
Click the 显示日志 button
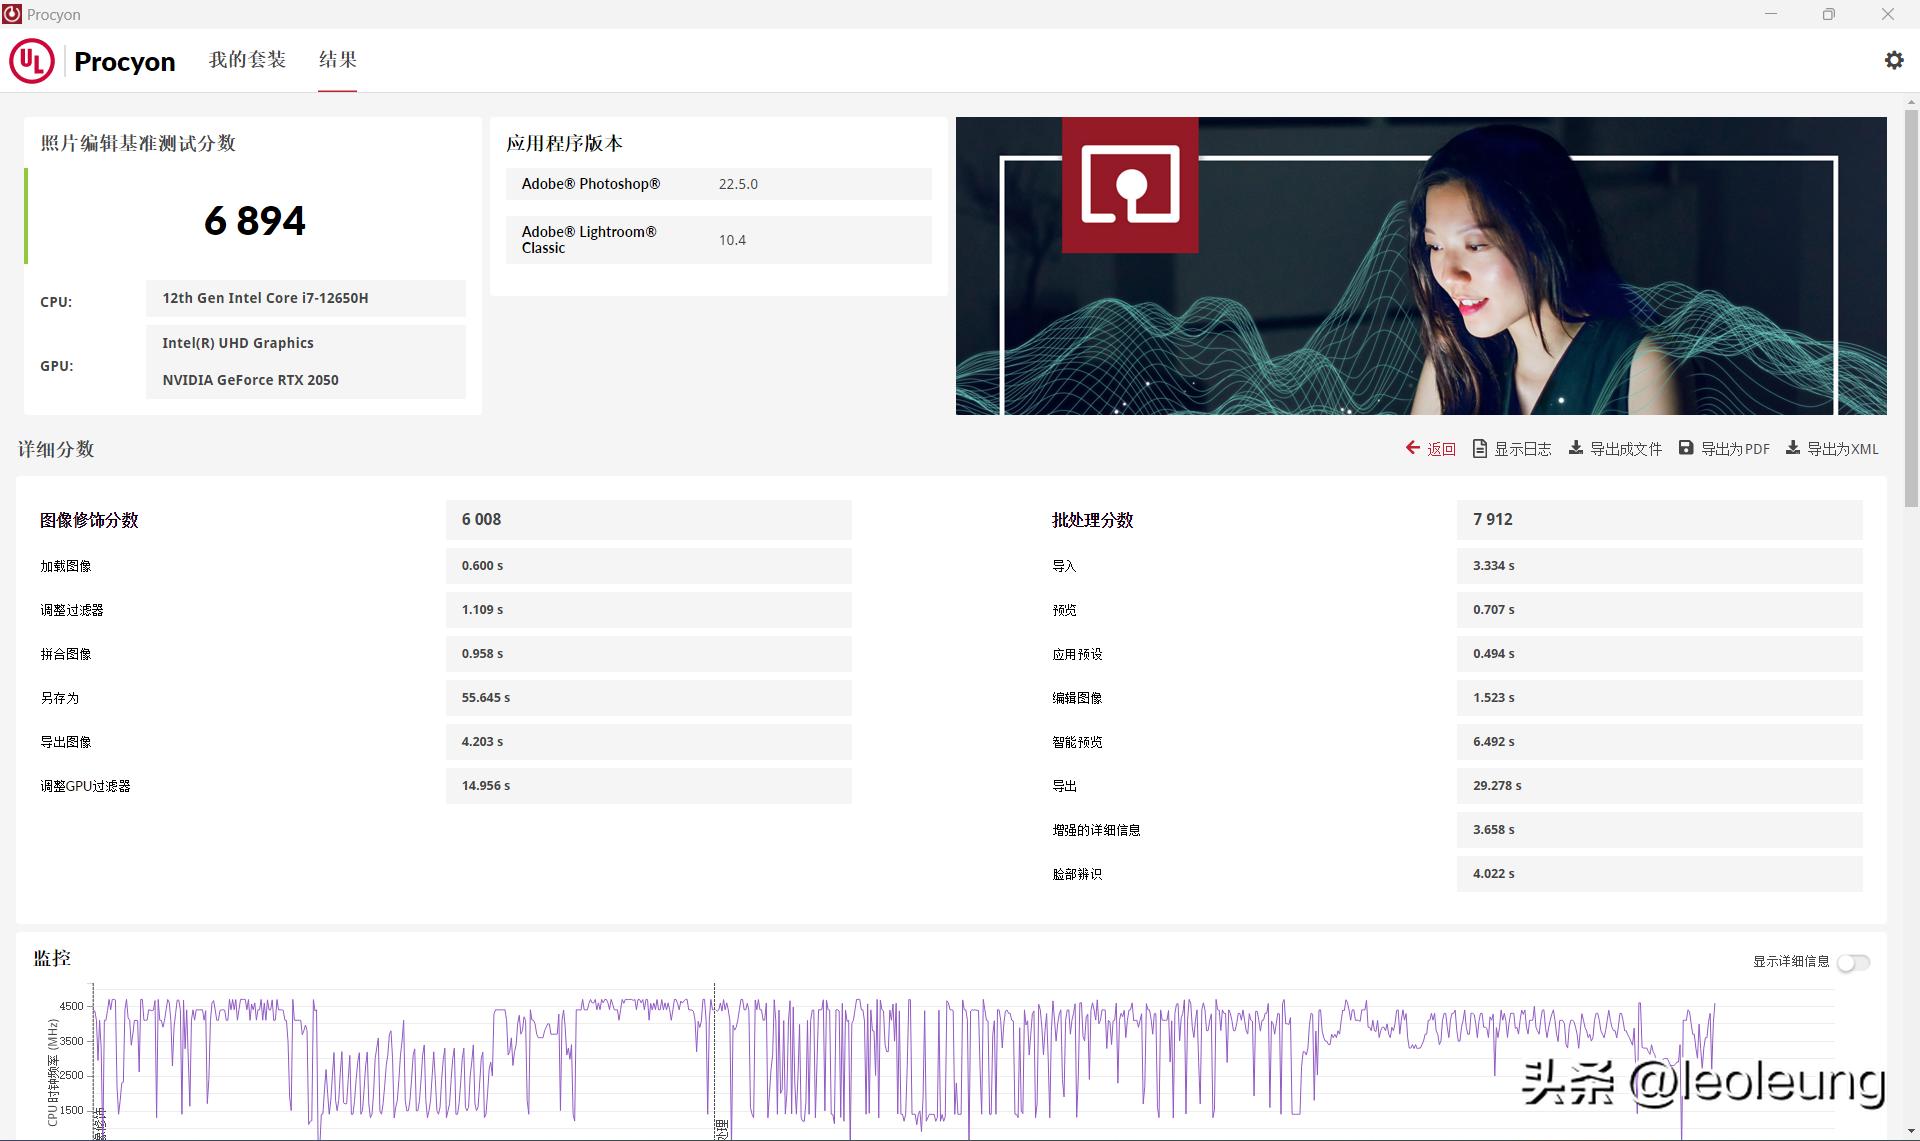[1522, 449]
